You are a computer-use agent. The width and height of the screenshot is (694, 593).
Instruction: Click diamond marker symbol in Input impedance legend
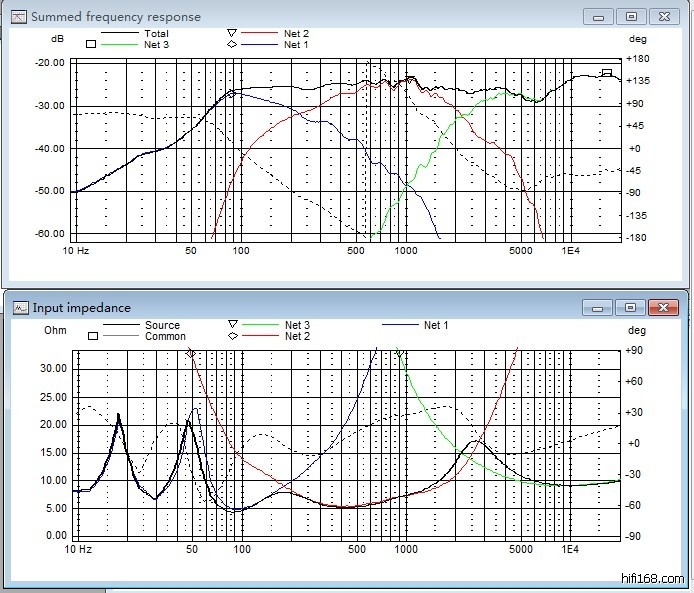[233, 336]
